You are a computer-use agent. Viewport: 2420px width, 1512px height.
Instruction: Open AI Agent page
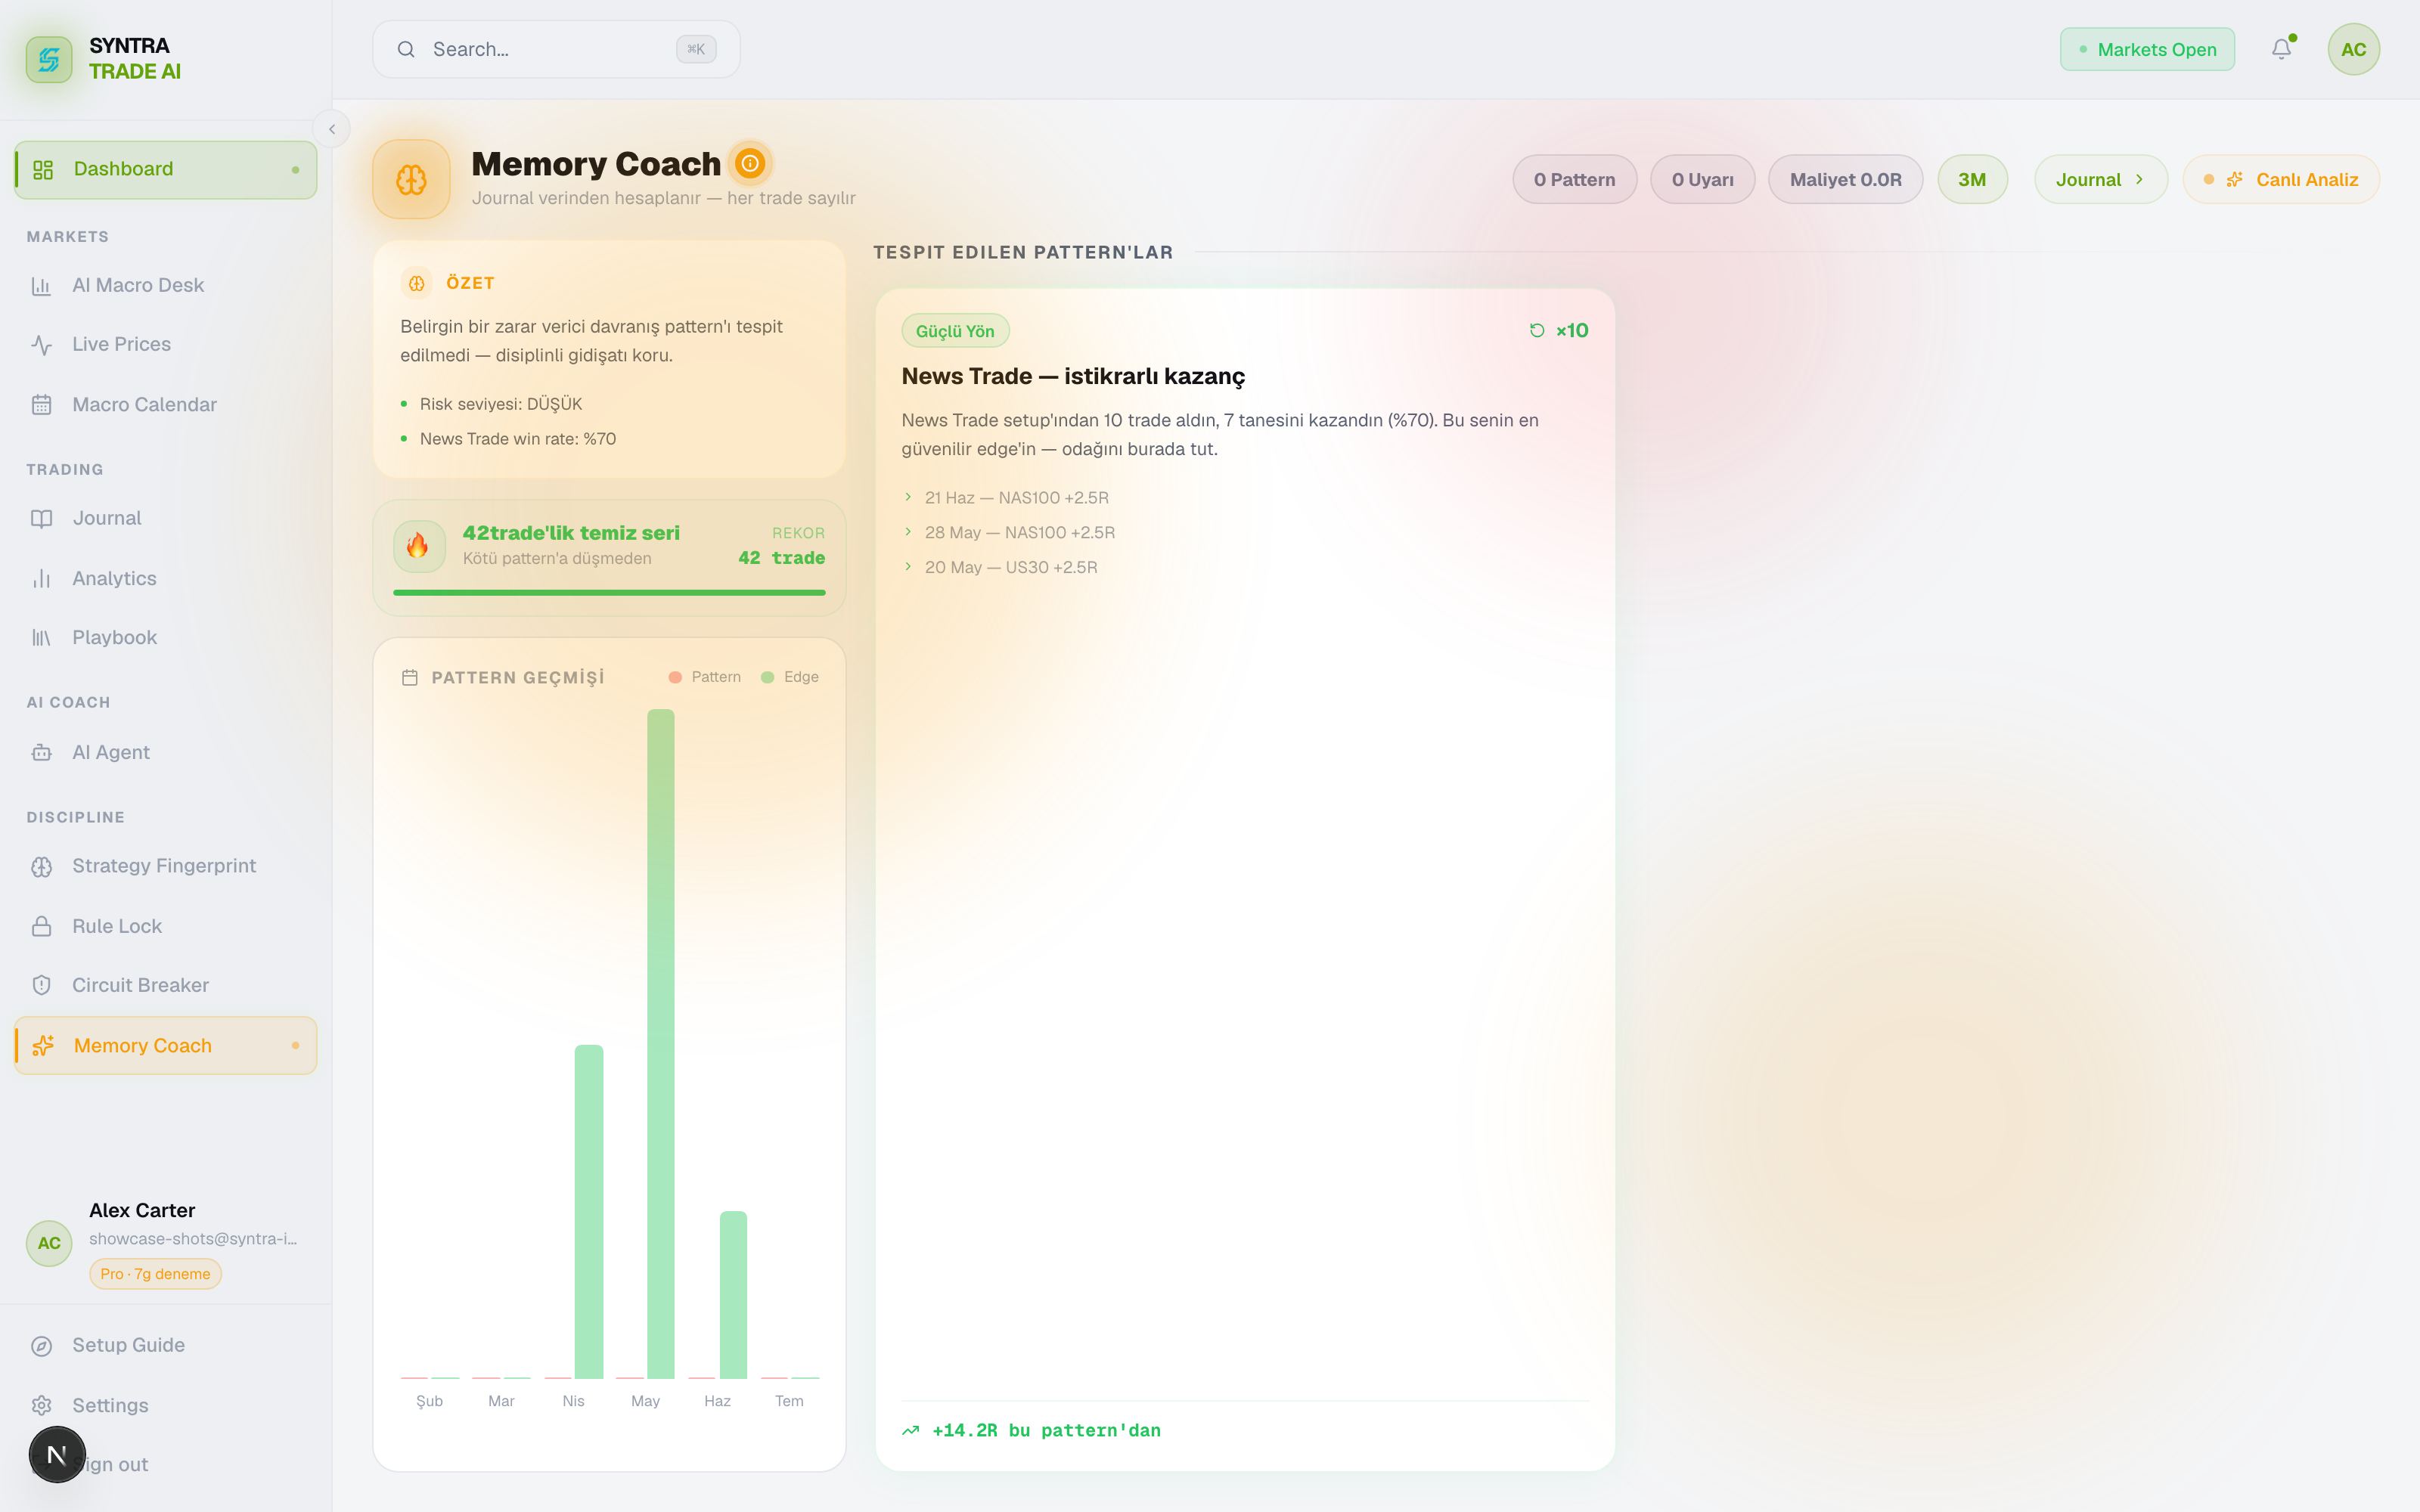pos(165,753)
